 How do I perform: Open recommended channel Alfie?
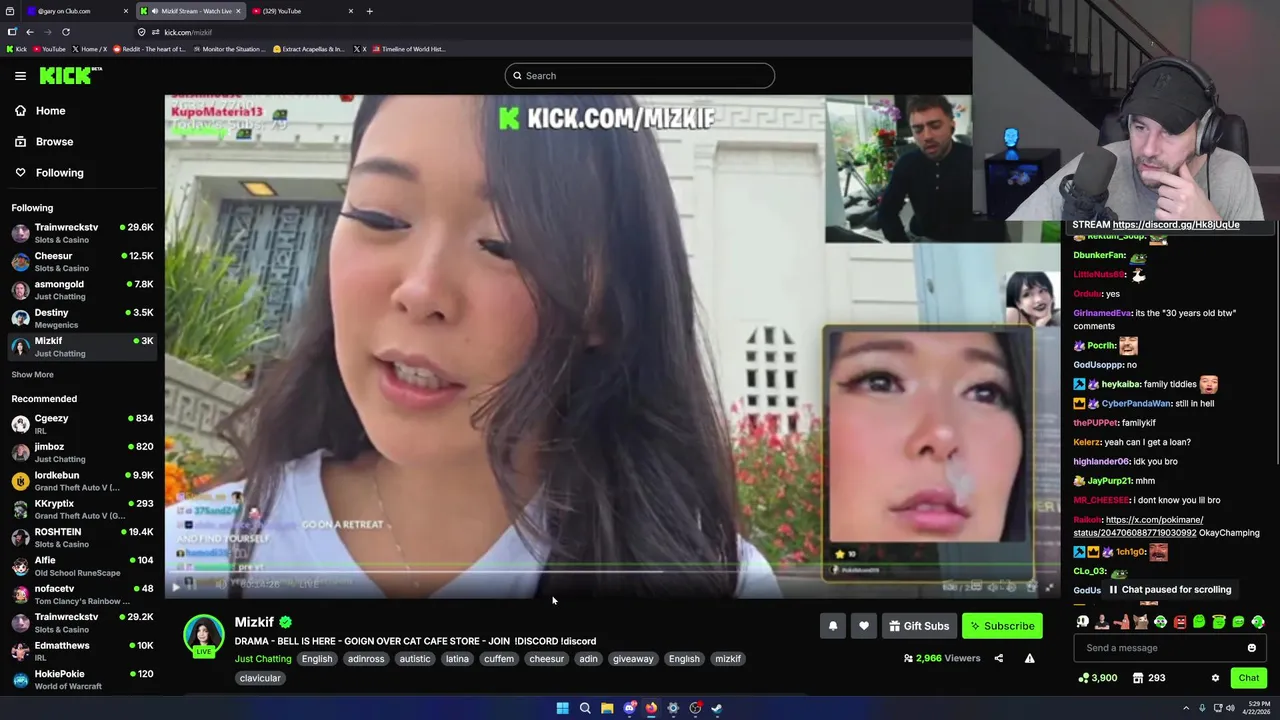click(x=82, y=566)
